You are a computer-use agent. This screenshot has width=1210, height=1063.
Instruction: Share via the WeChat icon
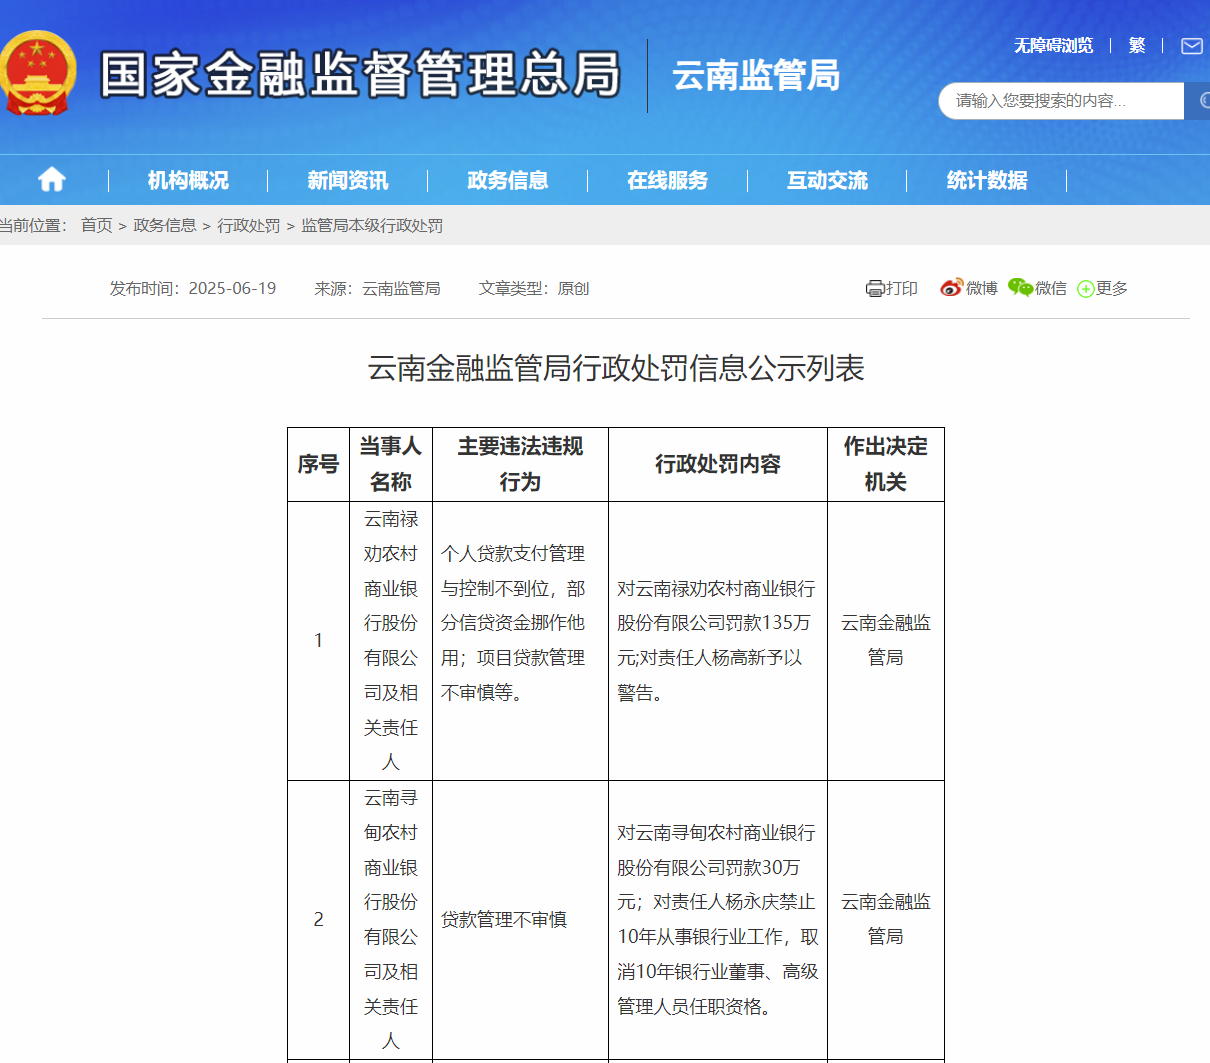point(1020,288)
